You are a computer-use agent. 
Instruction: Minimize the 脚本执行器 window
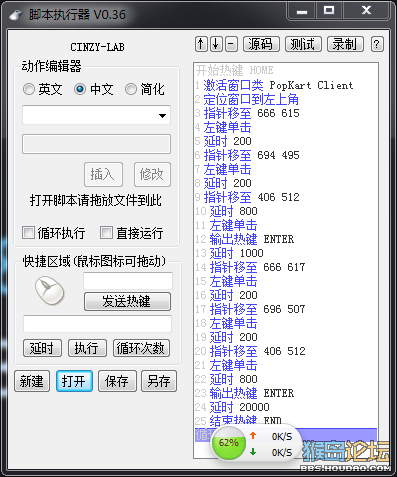[301, 11]
